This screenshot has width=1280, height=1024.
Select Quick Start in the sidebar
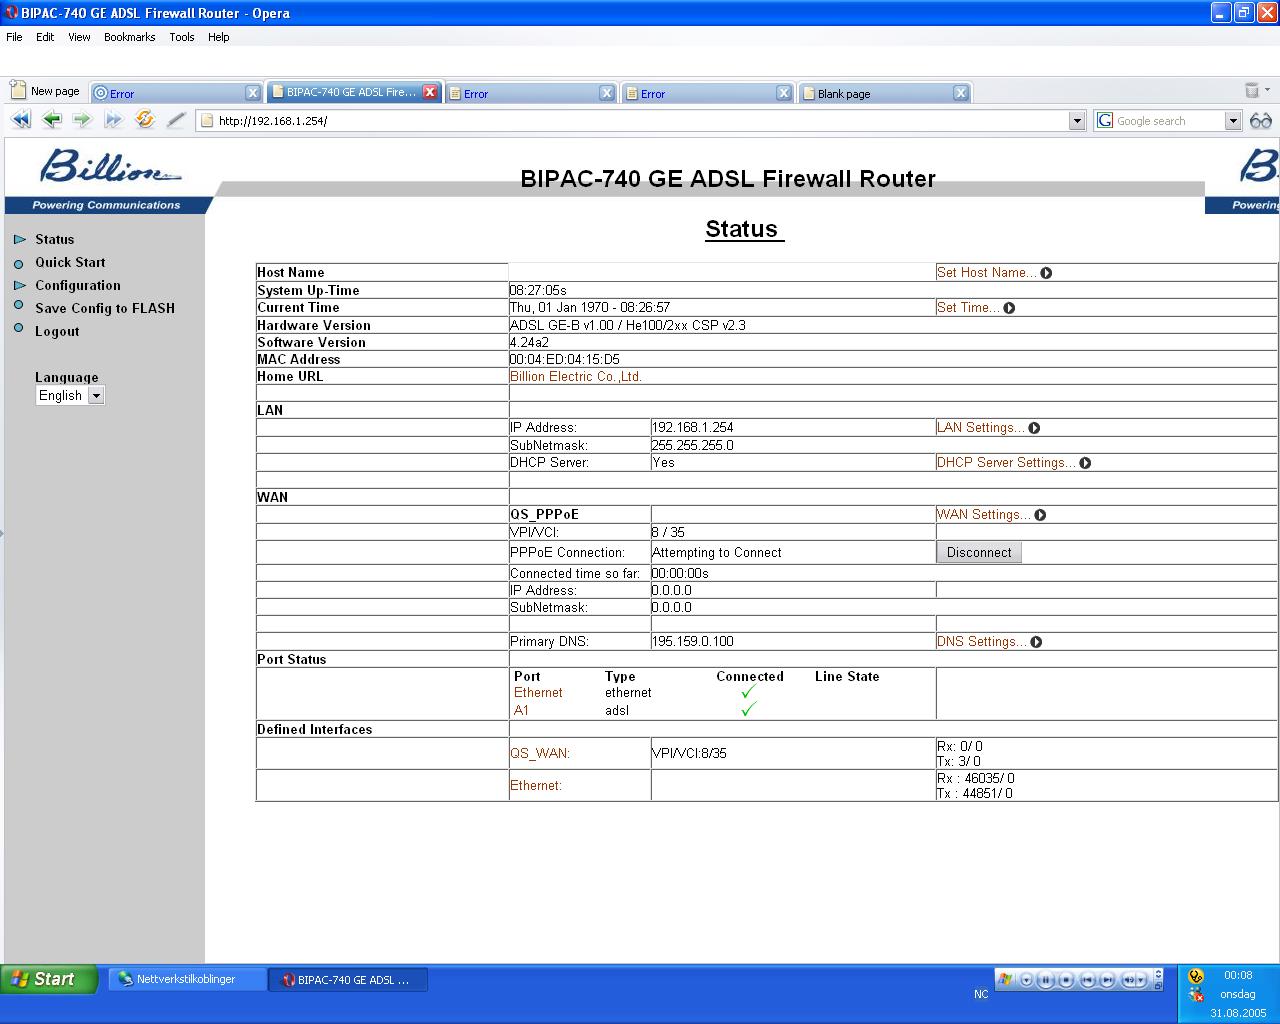(70, 263)
